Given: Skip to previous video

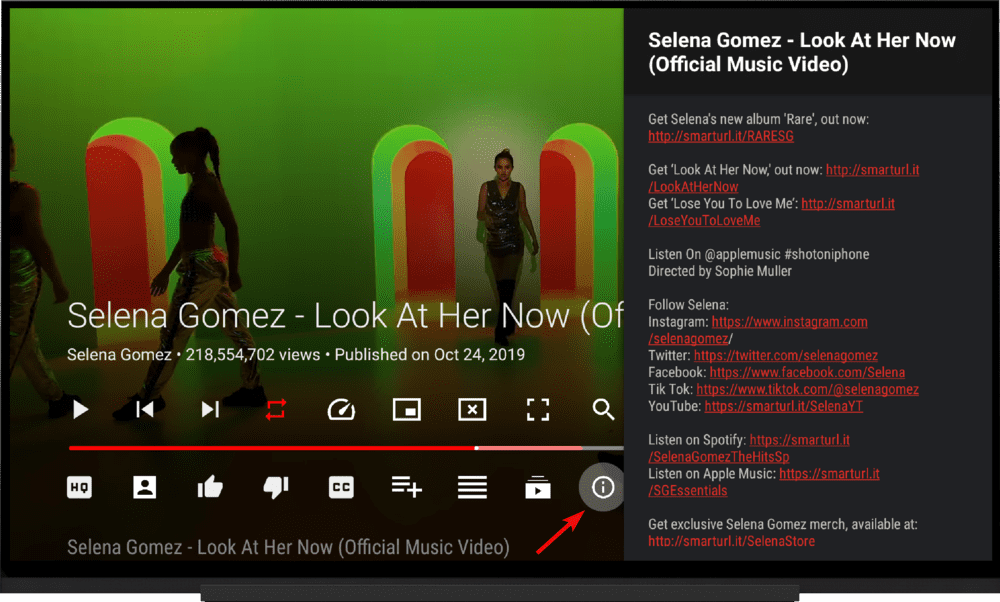Looking at the screenshot, I should pyautogui.click(x=145, y=409).
